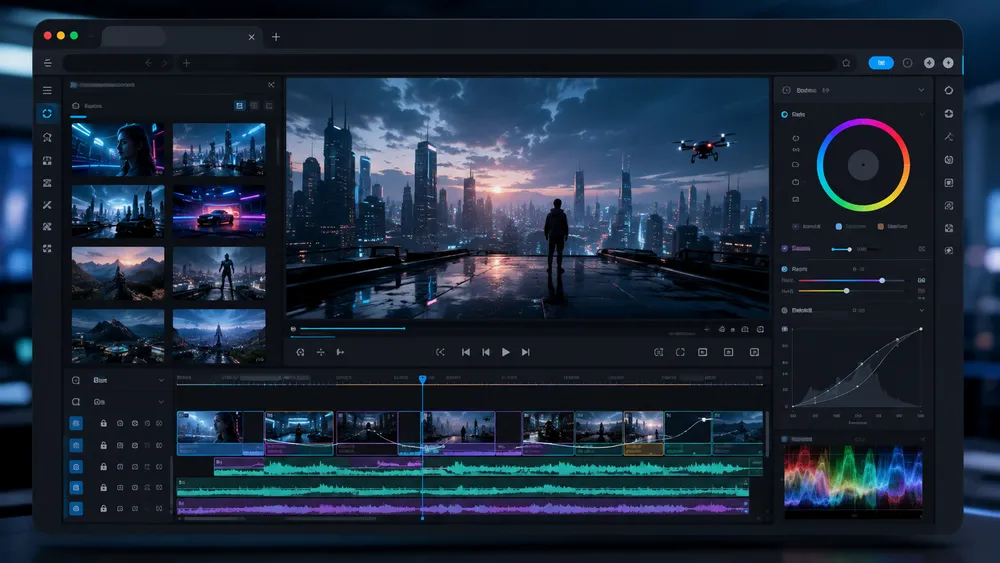Expand the curves section chevron above the graph
1000x563 pixels.
[921, 311]
